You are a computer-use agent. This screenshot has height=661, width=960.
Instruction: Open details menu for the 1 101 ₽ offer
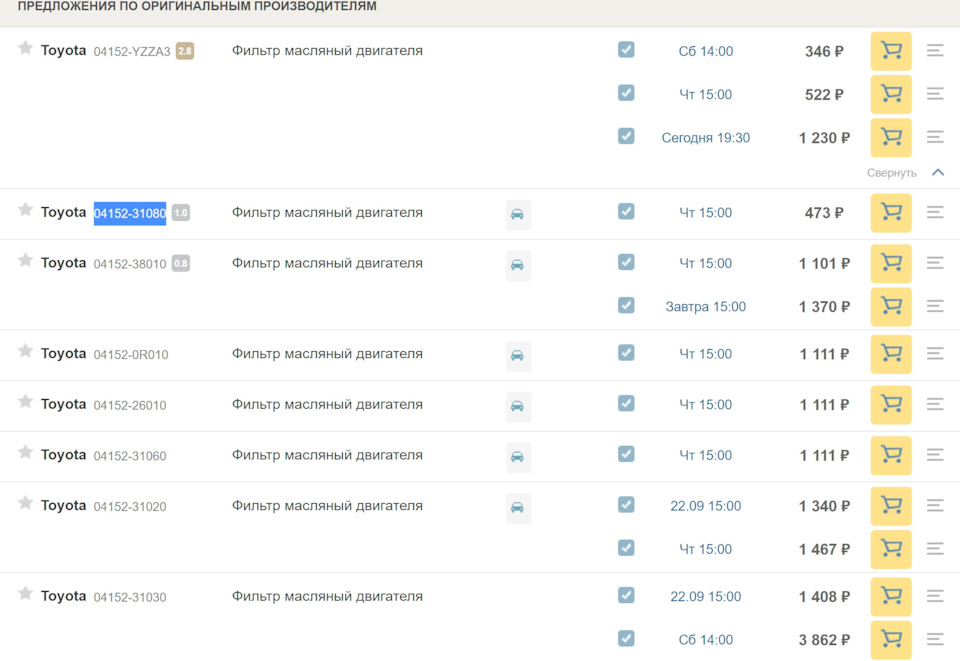[x=935, y=263]
